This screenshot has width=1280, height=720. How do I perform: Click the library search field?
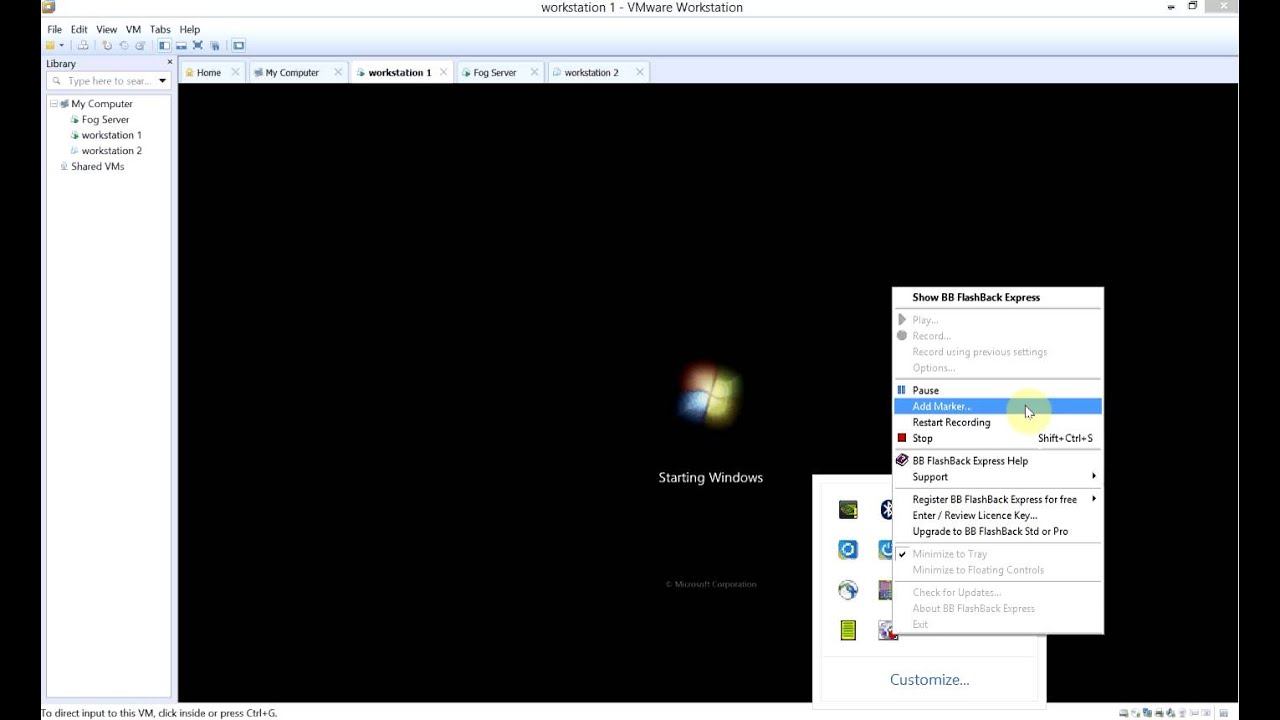pos(108,81)
